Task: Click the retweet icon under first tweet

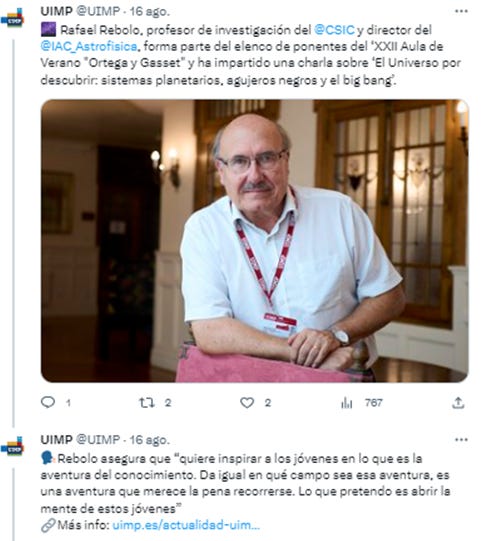Action: point(146,403)
